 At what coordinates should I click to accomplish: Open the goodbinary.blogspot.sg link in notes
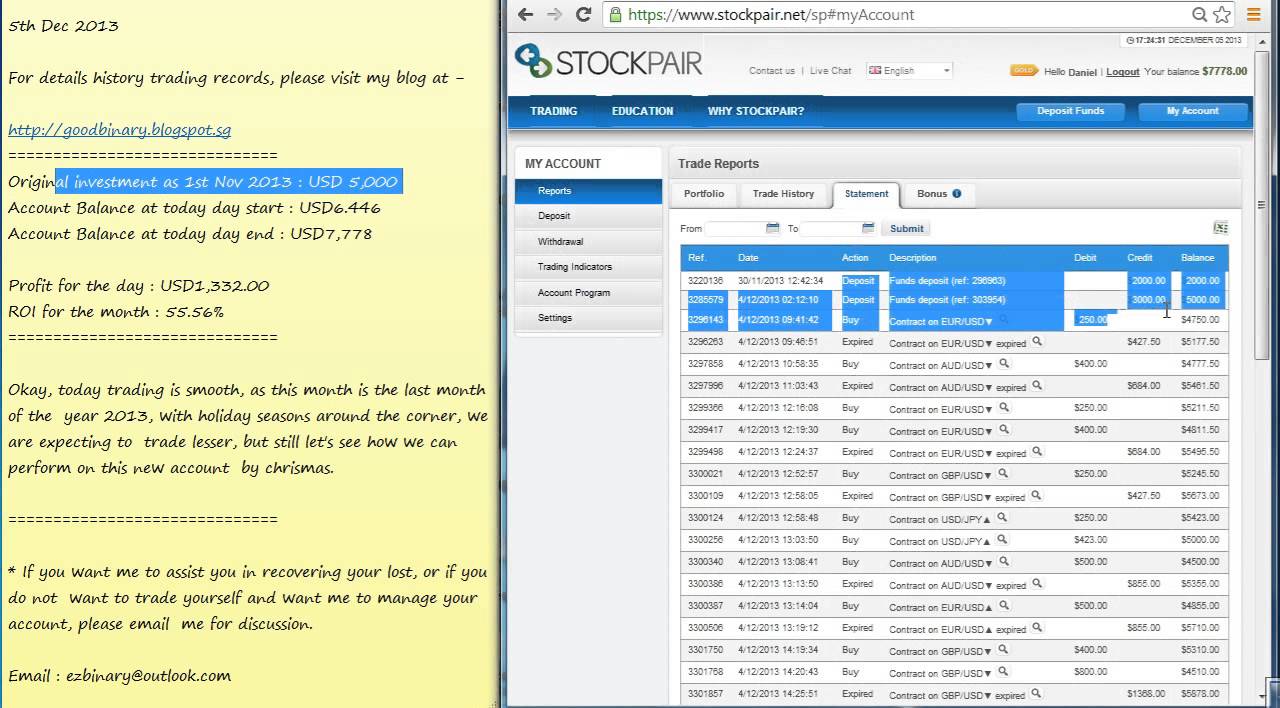[x=120, y=130]
